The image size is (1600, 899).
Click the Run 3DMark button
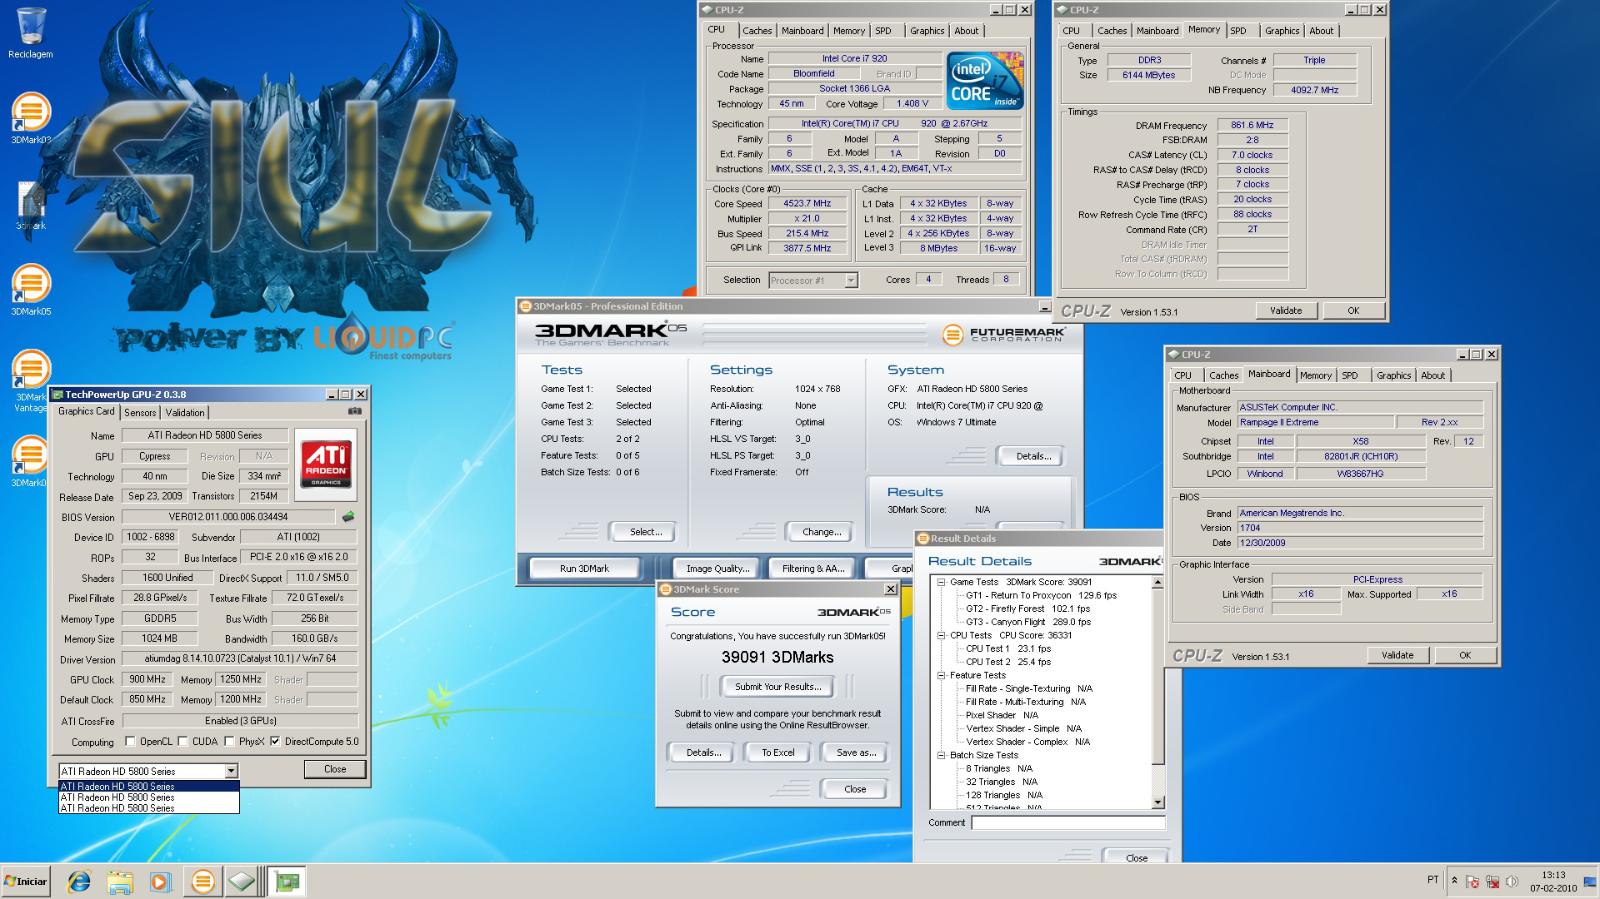(x=584, y=568)
